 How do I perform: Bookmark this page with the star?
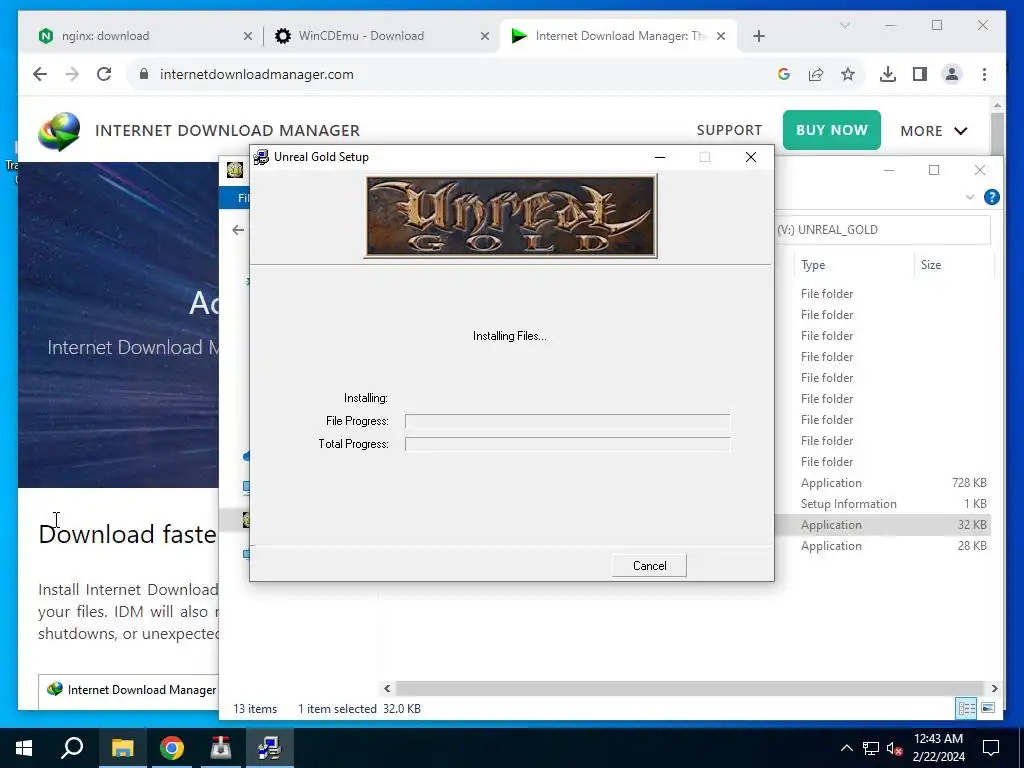(848, 74)
